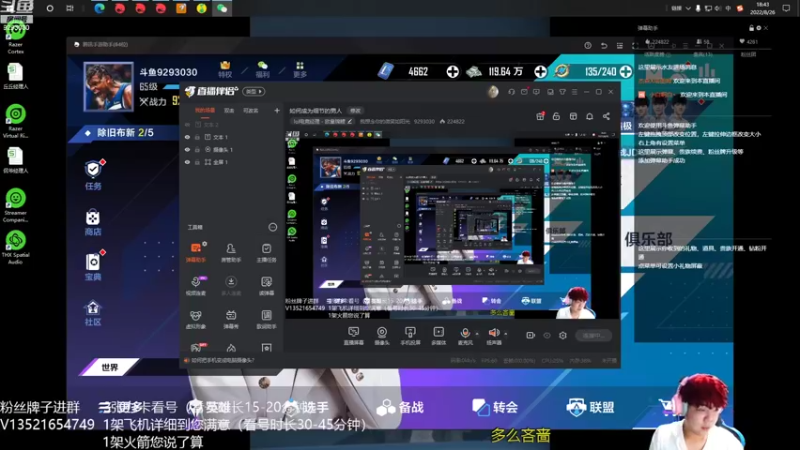The width and height of the screenshot is (800, 450).
Task: Switch to the 我的场景 tab
Action: click(x=205, y=111)
